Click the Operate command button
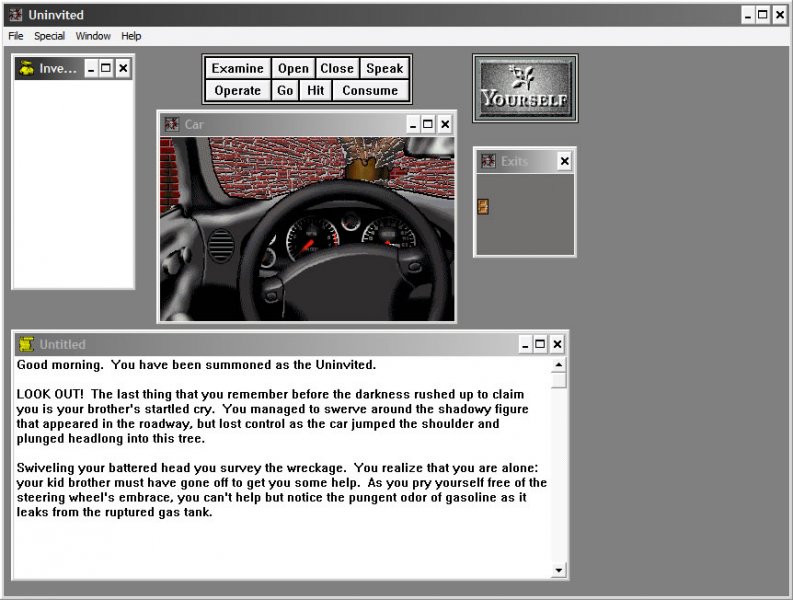 pyautogui.click(x=237, y=91)
